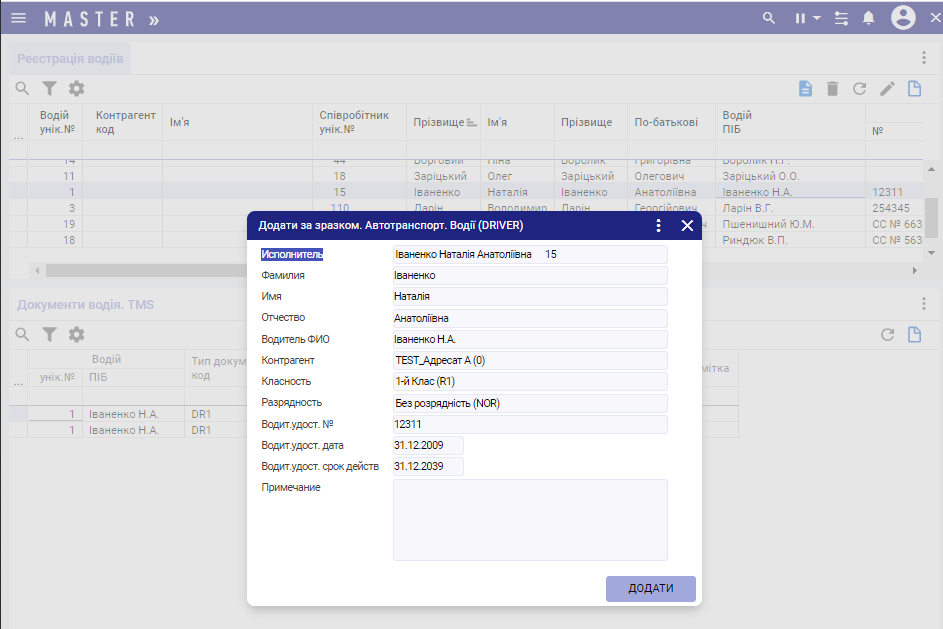Click the Примечание text area
This screenshot has height=629, width=943.
click(530, 520)
